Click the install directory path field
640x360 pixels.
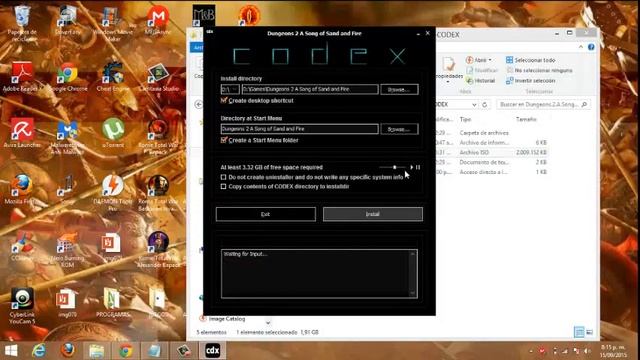tap(310, 89)
